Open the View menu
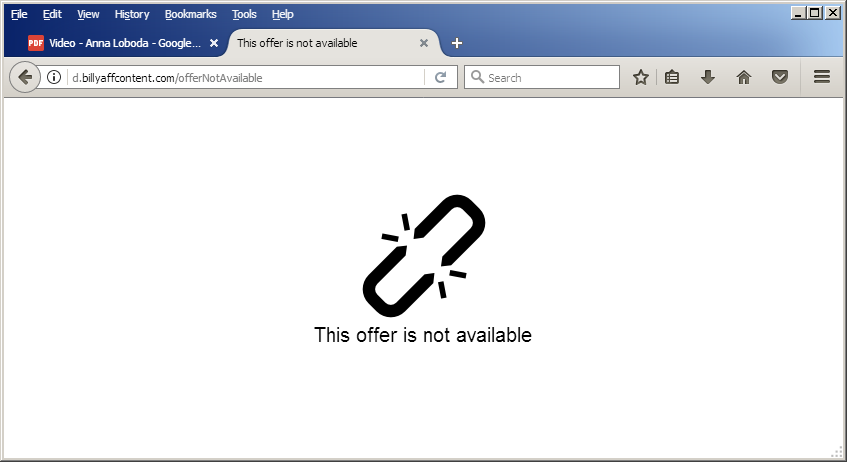Screen dimensions: 847x462 [88, 14]
